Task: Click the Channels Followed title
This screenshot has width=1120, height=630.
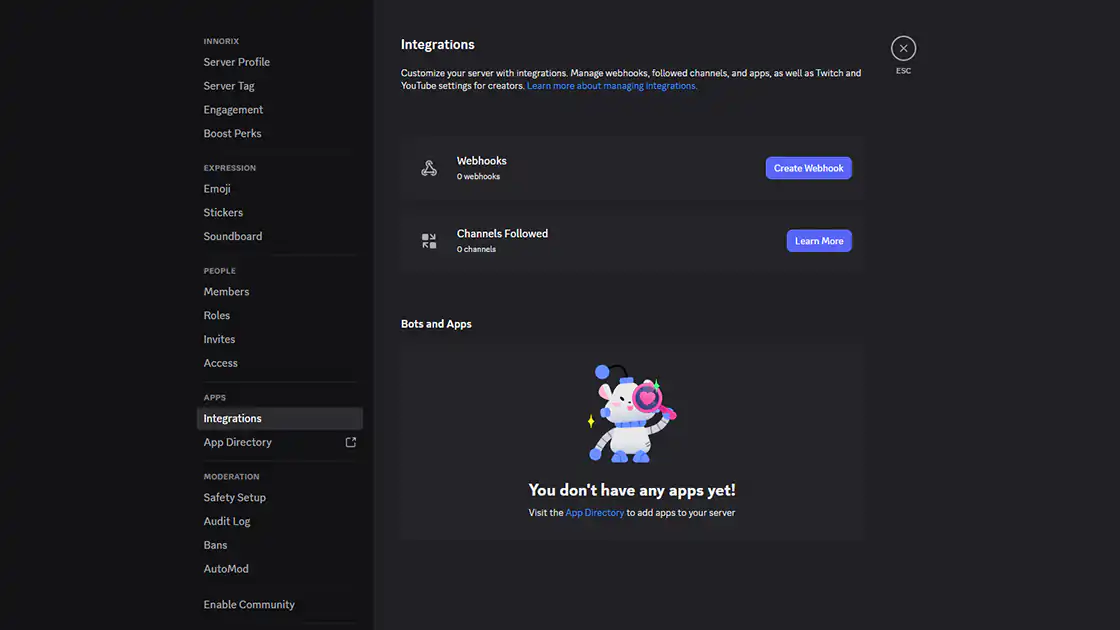Action: click(x=502, y=234)
